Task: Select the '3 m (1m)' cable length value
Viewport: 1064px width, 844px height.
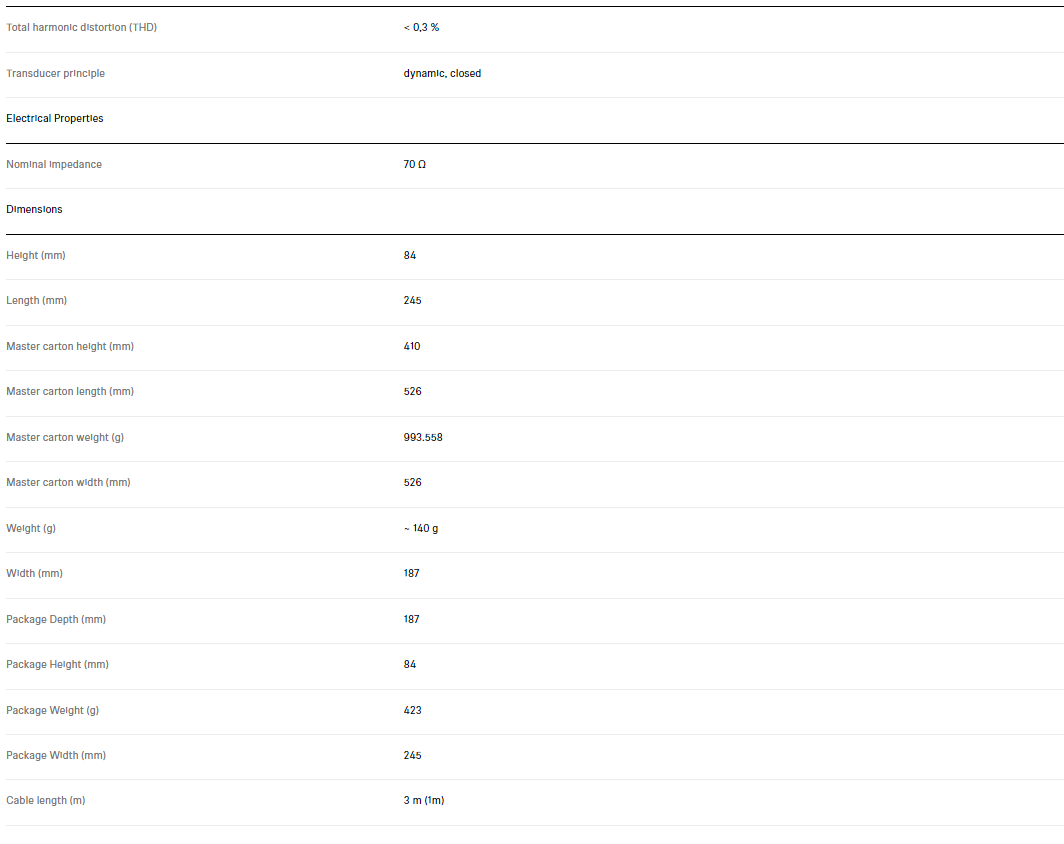Action: point(424,800)
